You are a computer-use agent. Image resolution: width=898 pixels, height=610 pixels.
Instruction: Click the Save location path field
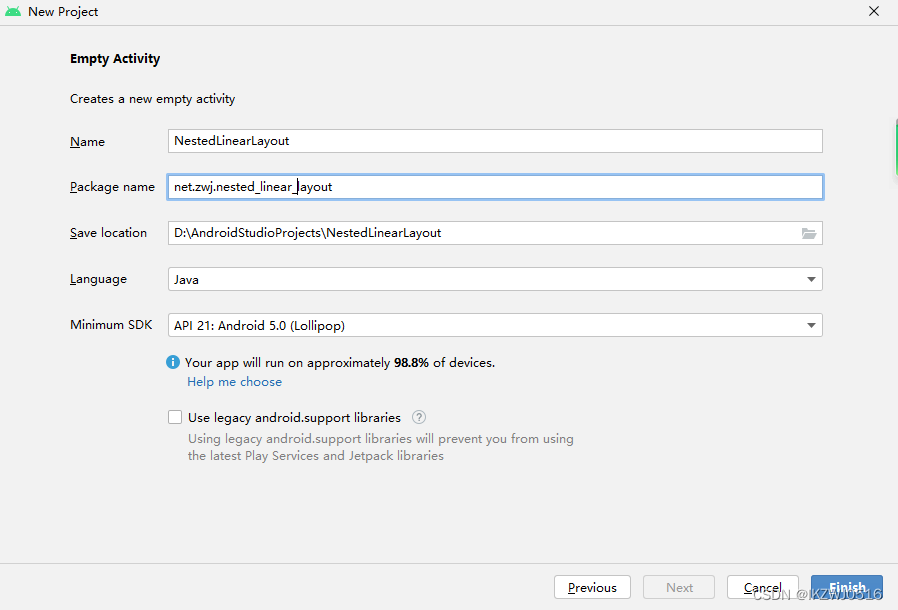coord(495,233)
